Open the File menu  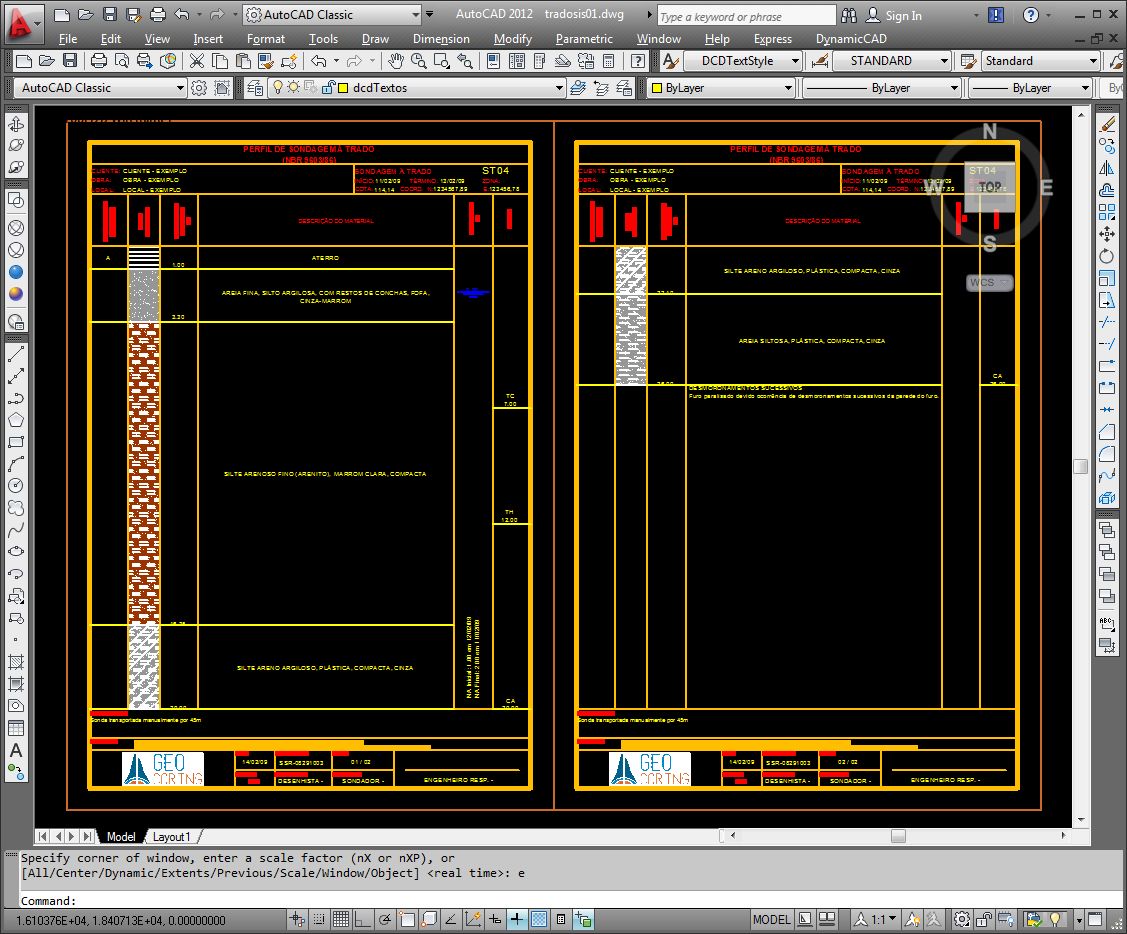(x=68, y=39)
